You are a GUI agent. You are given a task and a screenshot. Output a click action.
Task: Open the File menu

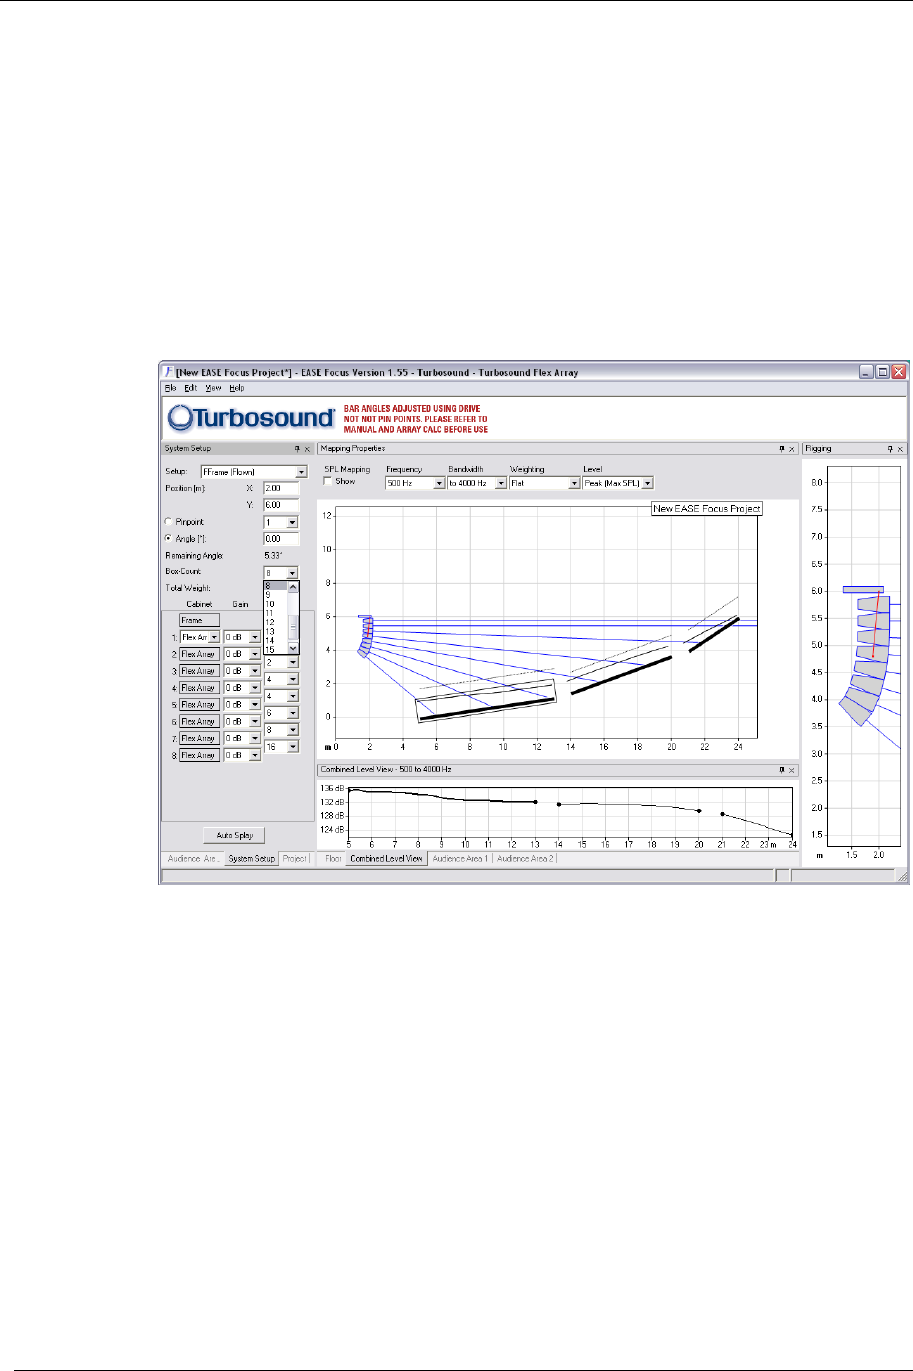pos(170,388)
